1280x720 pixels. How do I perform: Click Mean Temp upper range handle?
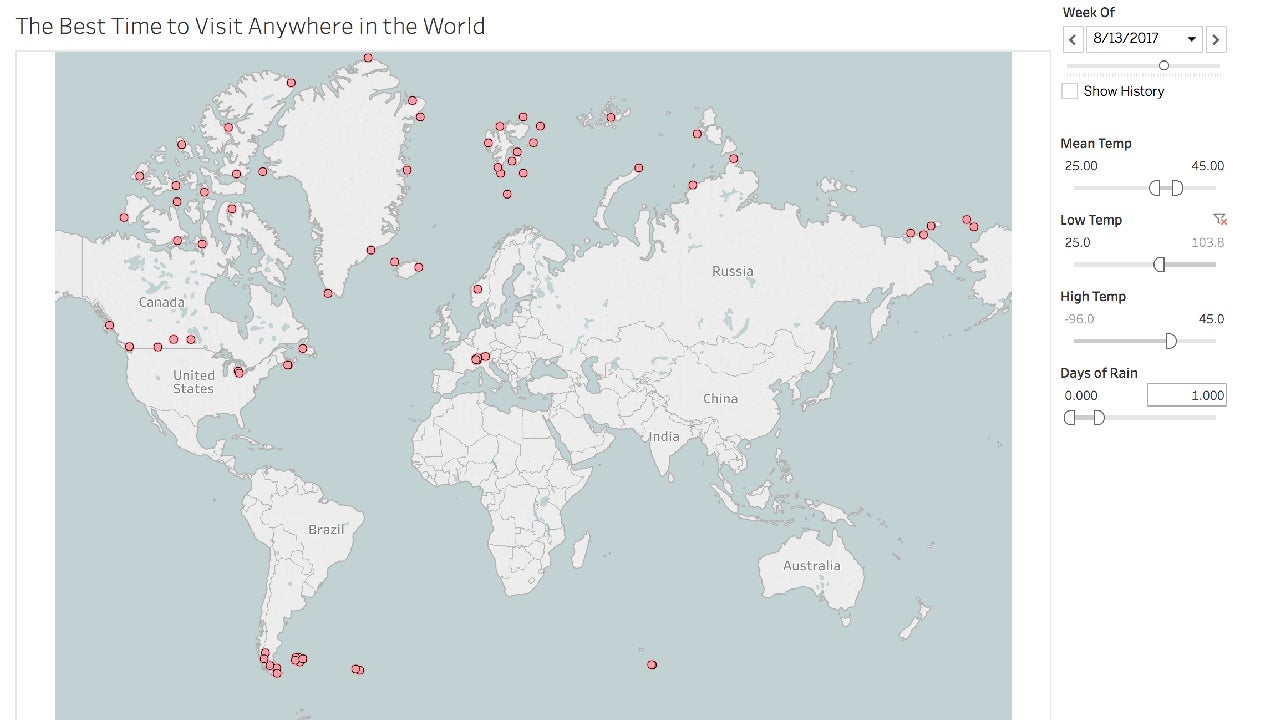(x=1177, y=188)
